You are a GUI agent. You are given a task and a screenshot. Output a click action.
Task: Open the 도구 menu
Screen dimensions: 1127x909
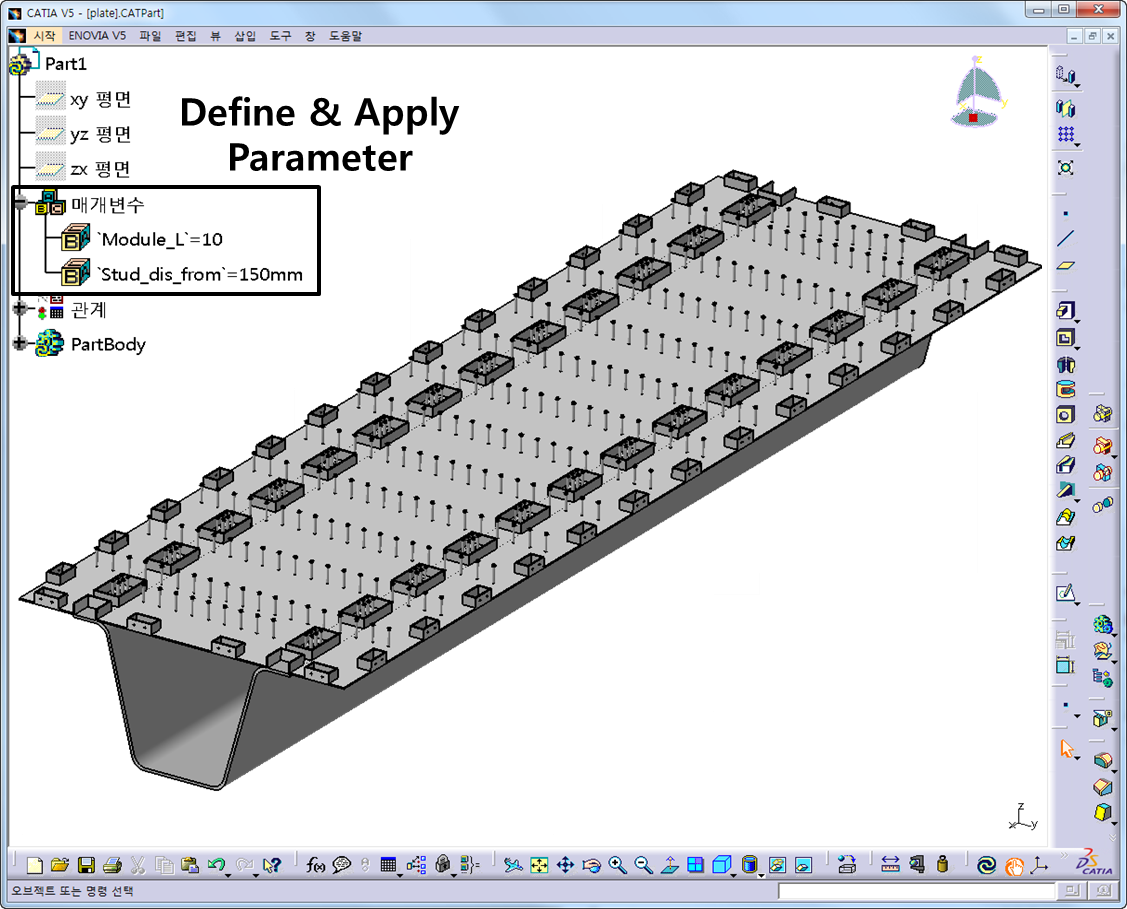point(280,35)
